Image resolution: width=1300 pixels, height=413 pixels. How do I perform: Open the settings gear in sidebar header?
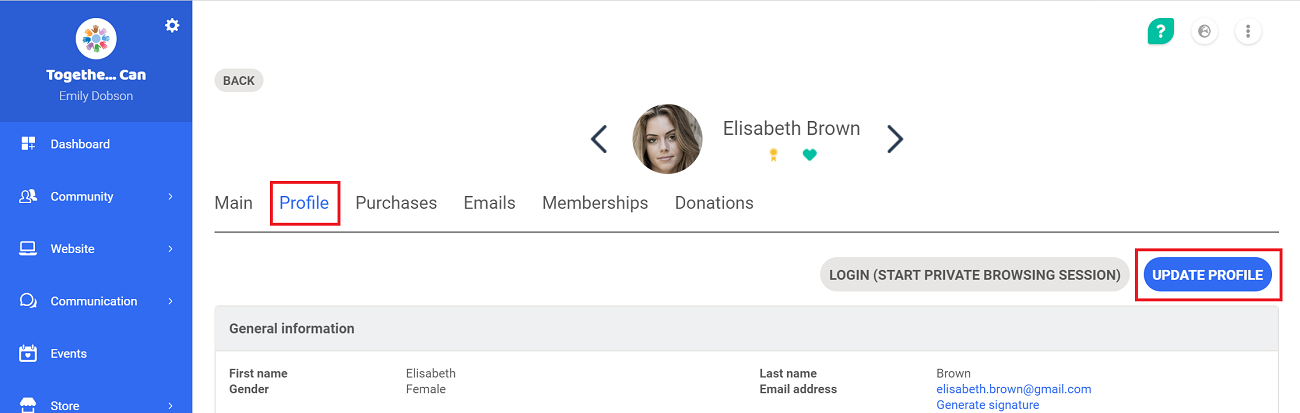[x=172, y=25]
